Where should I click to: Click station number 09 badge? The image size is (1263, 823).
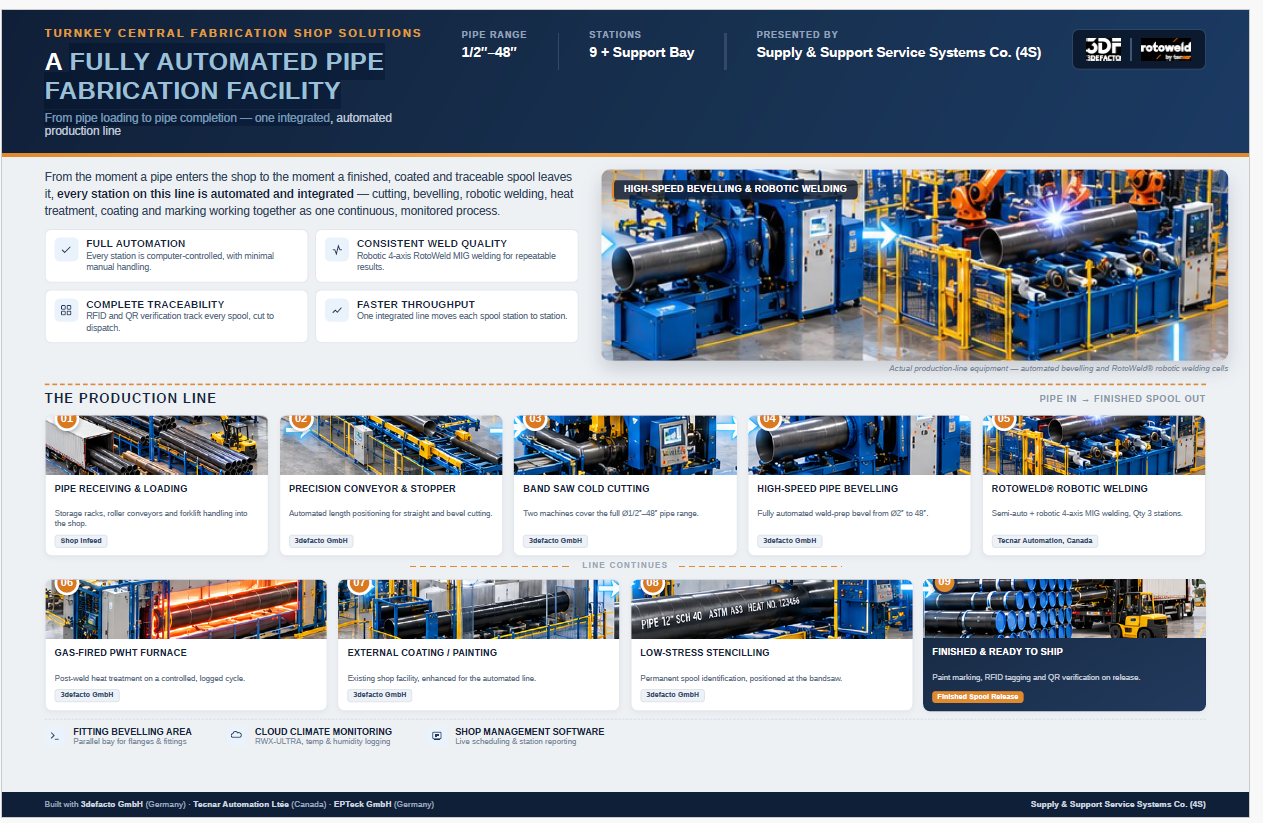click(x=945, y=583)
